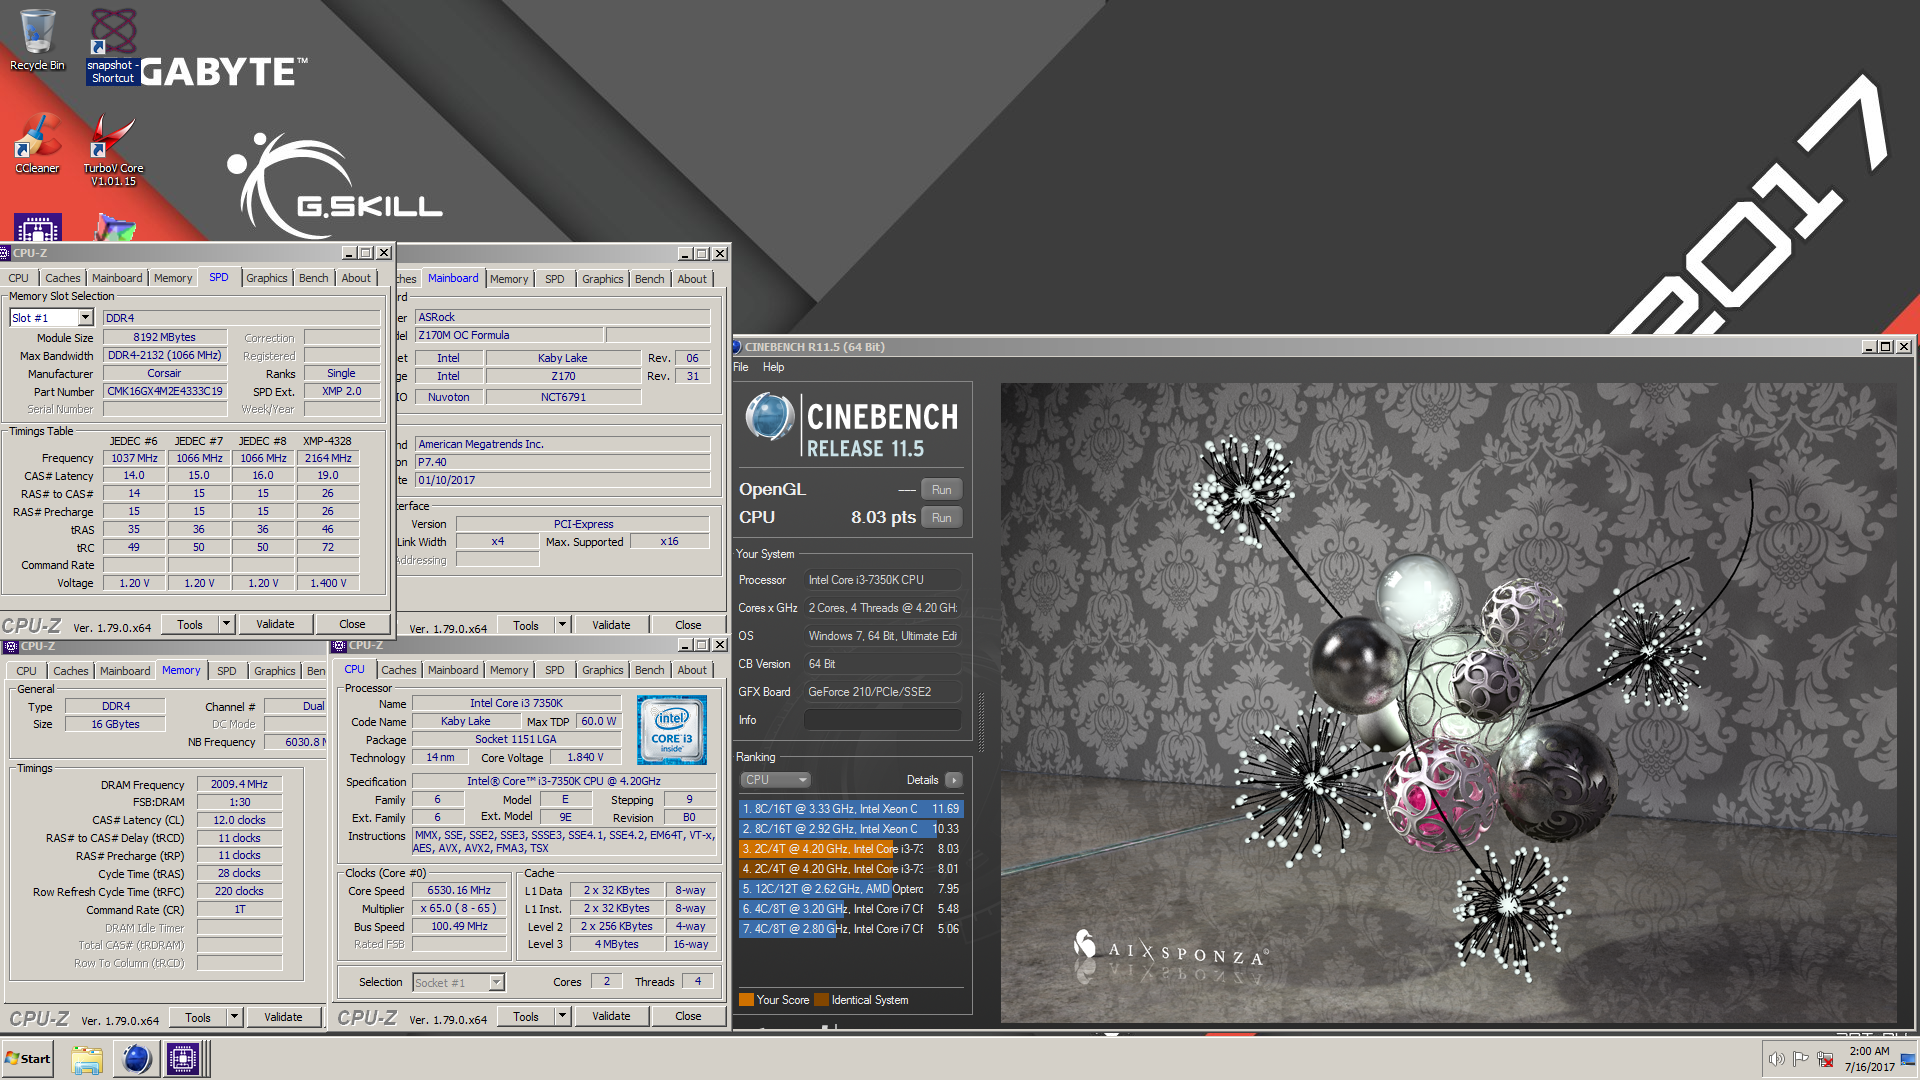Click the DRAM Frequency value 2009.4 MHz

pyautogui.click(x=239, y=784)
